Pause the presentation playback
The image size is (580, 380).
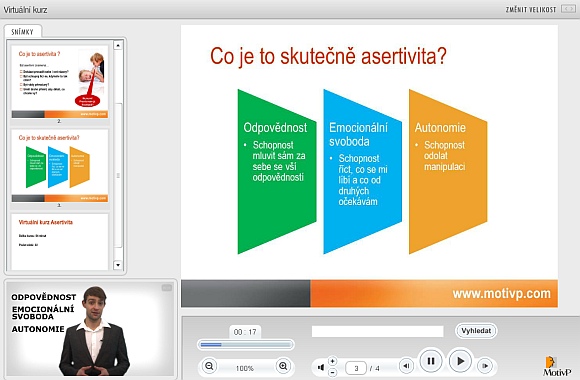click(x=431, y=361)
